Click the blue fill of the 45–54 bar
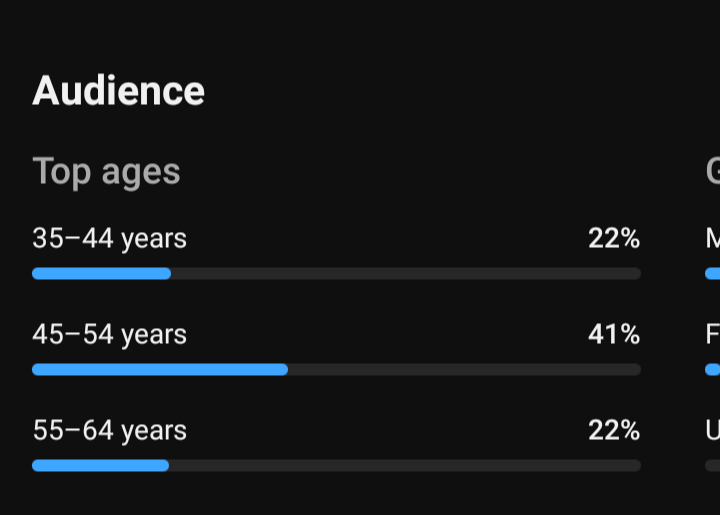Image resolution: width=720 pixels, height=515 pixels. (x=160, y=369)
